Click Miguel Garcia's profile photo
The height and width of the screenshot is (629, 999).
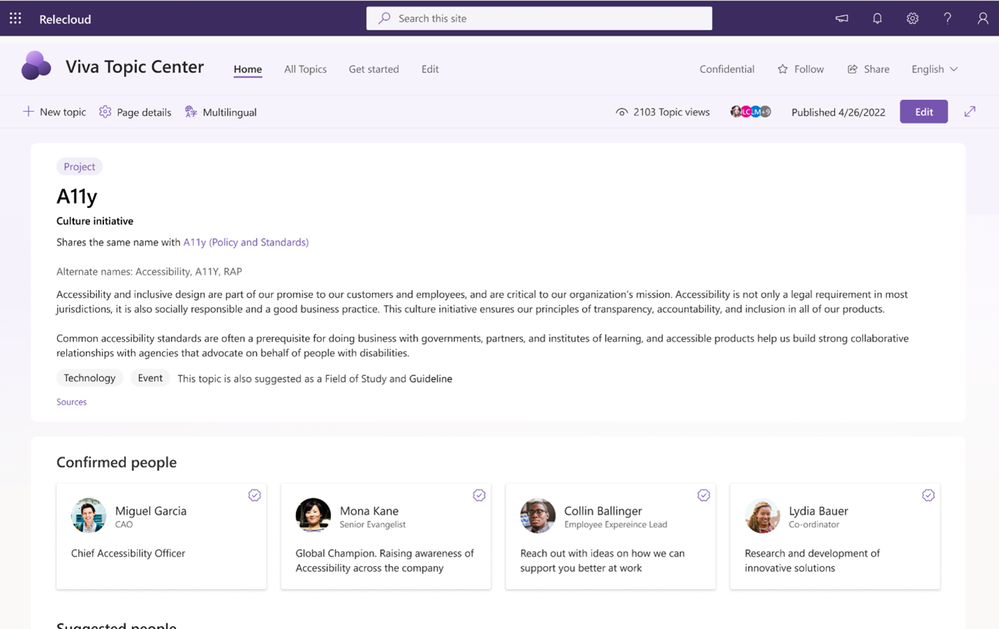89,515
